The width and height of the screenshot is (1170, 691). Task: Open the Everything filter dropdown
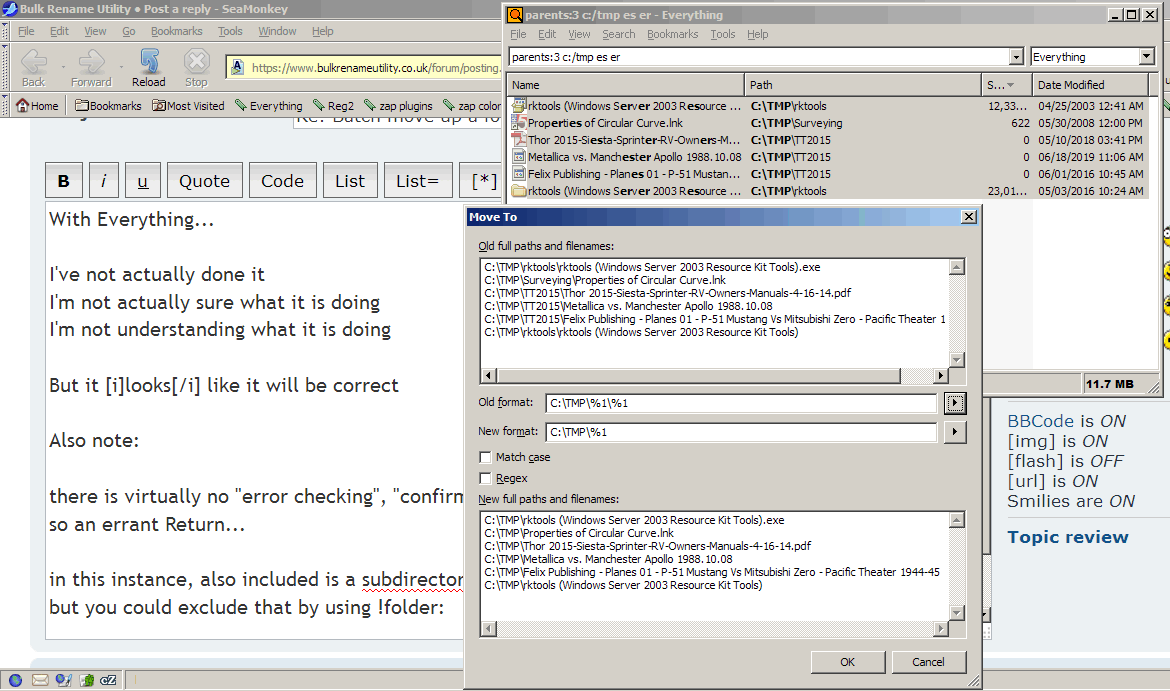1147,57
